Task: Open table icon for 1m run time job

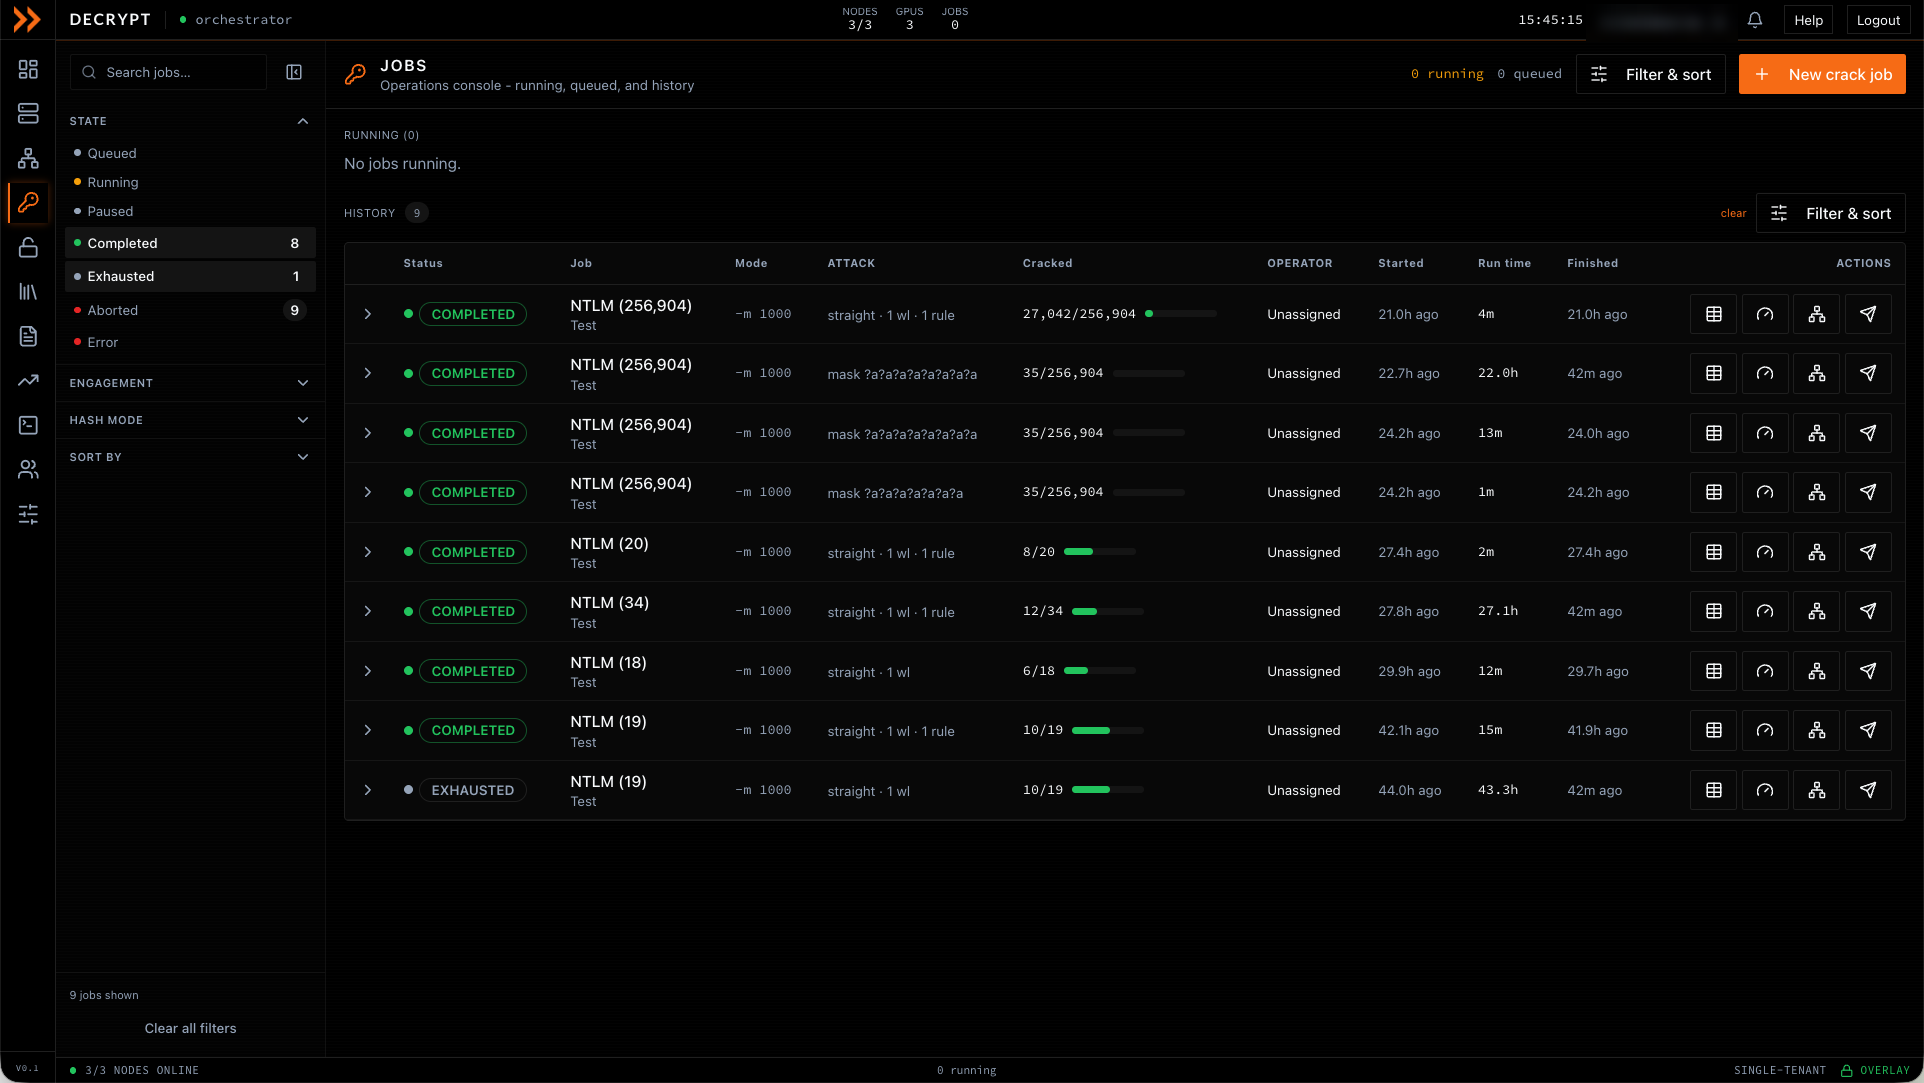Action: point(1714,492)
